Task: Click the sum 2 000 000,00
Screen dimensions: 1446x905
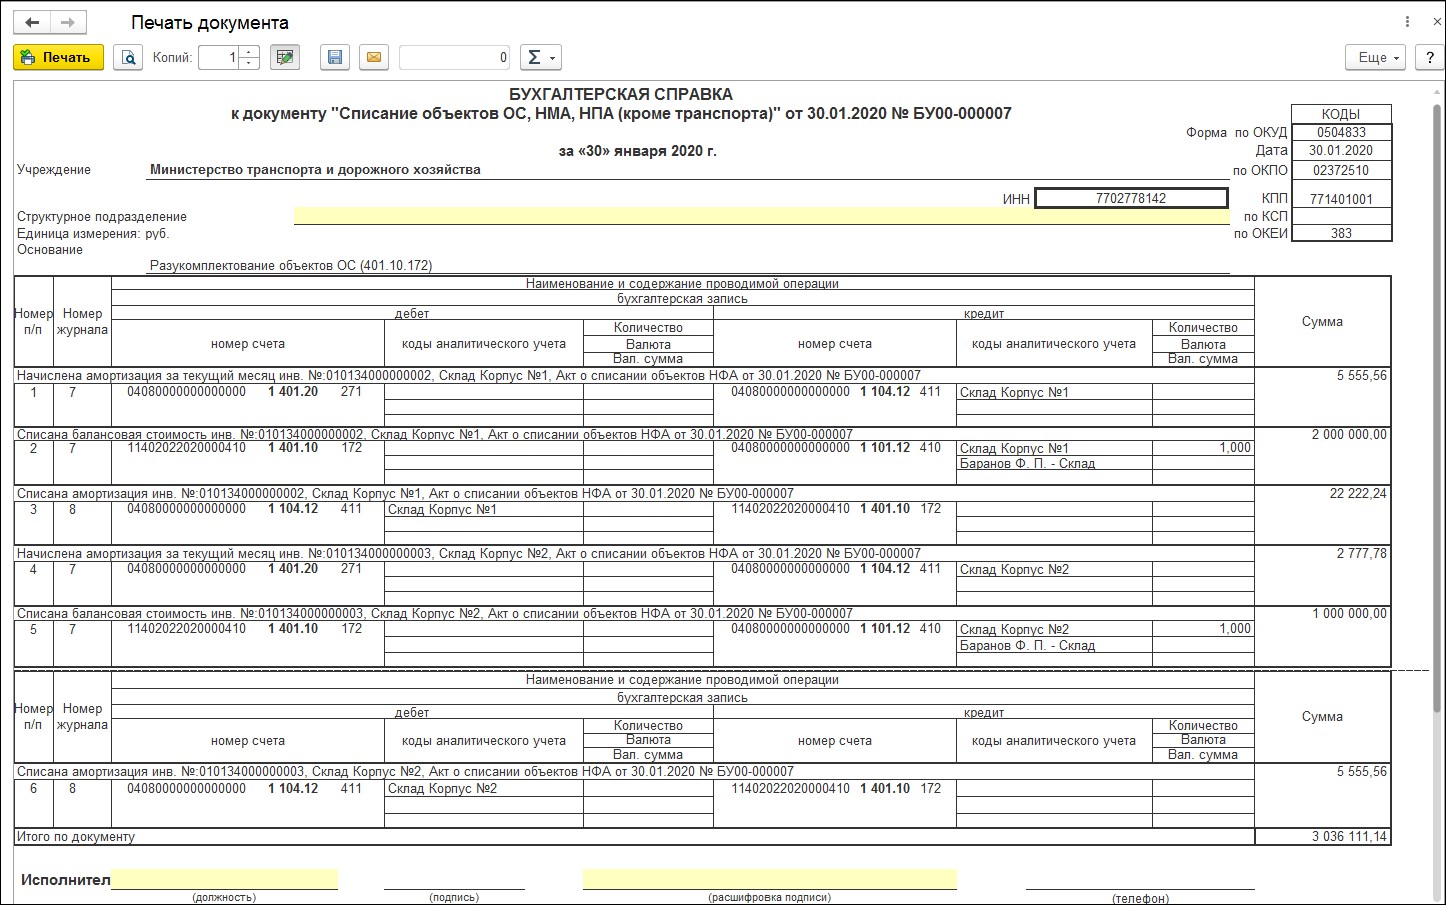Action: [x=1349, y=435]
